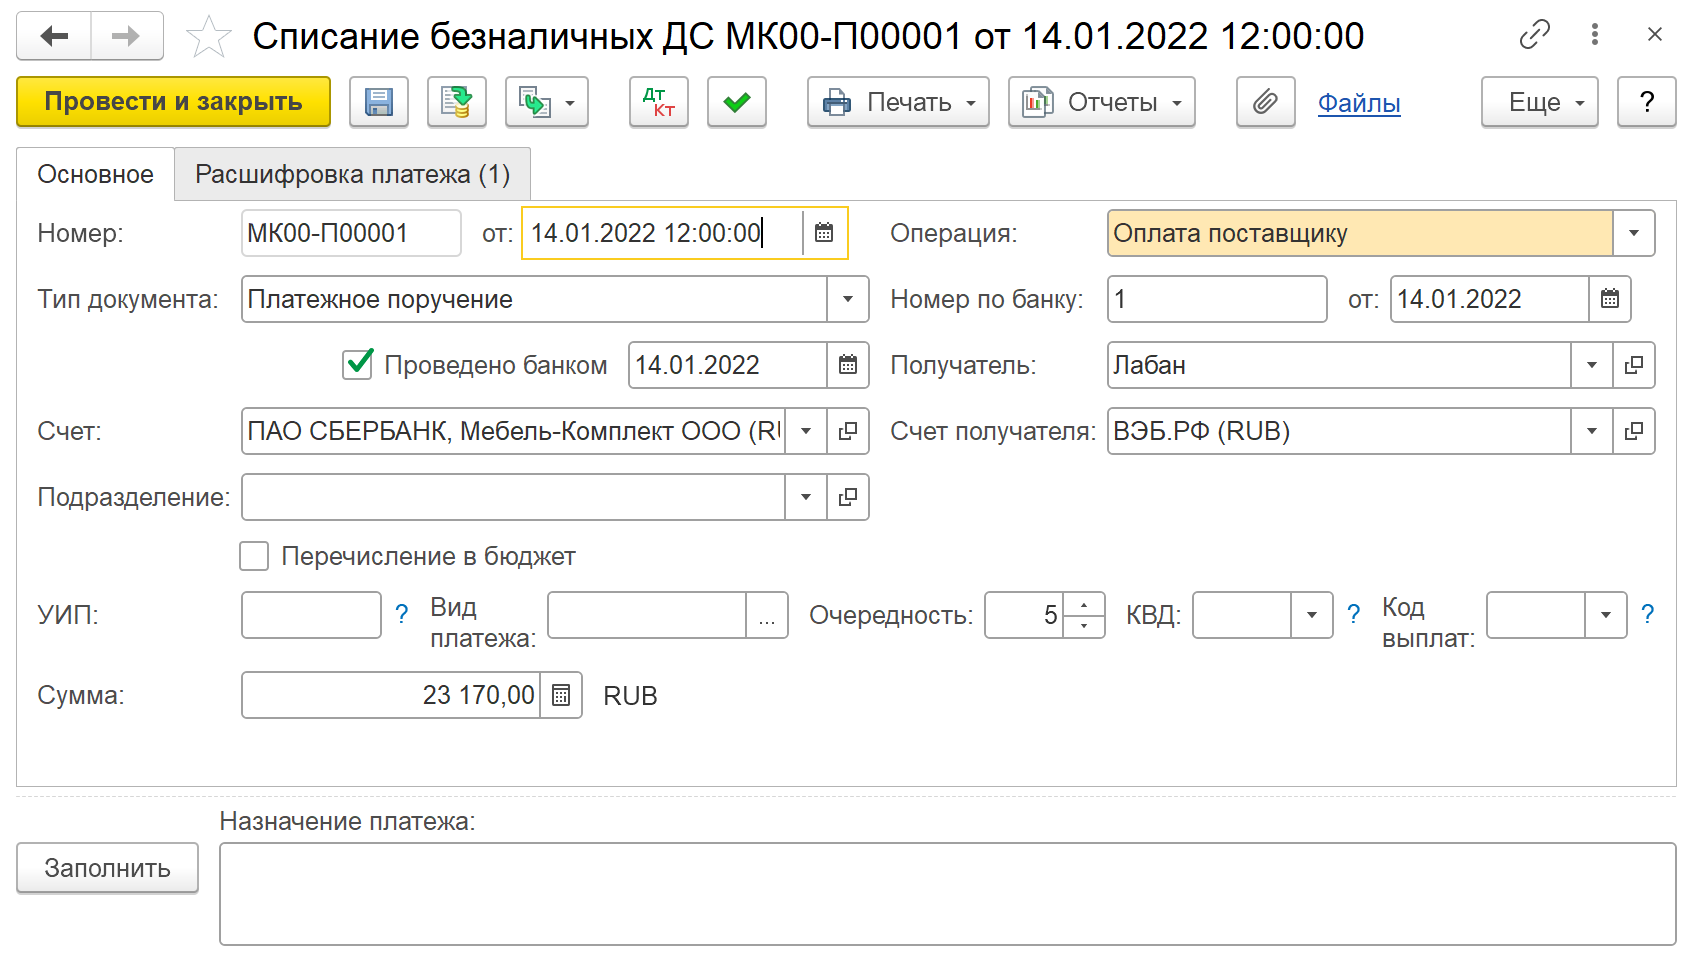Screen dimensions: 1697x961
Task: Toggle Проведено банком checkbox
Action: coord(358,364)
